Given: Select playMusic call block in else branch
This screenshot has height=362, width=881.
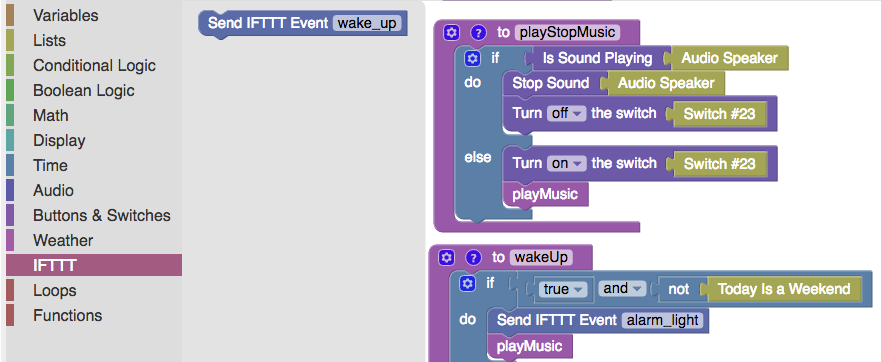Looking at the screenshot, I should click(x=545, y=194).
